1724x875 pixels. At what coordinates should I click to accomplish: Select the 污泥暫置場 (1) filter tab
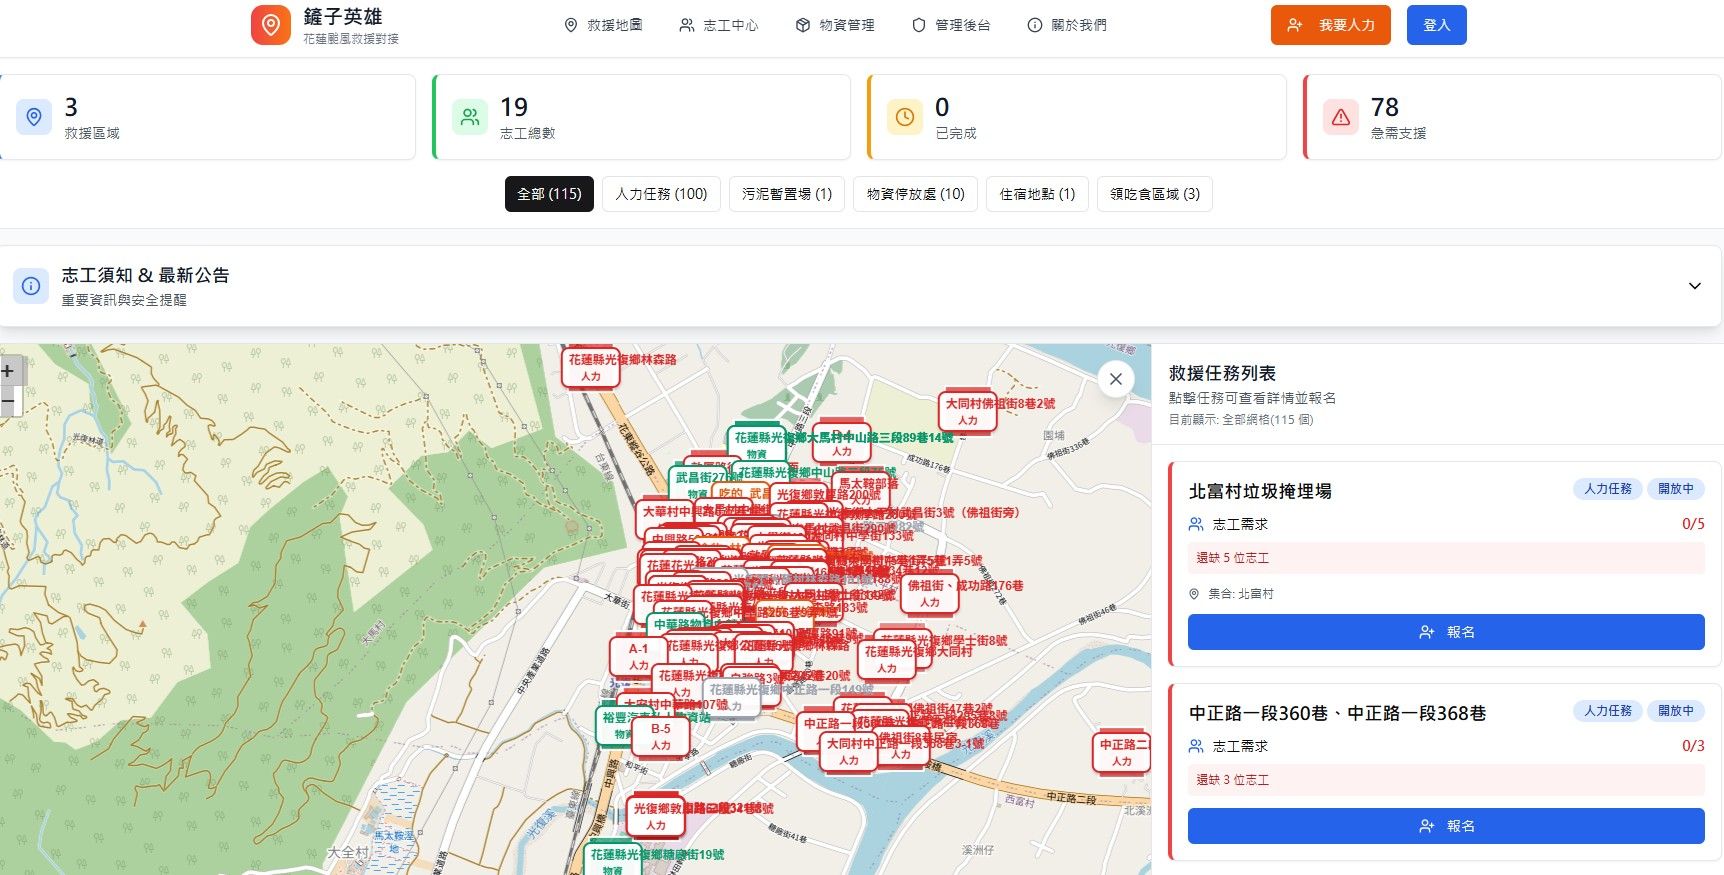[x=787, y=194]
